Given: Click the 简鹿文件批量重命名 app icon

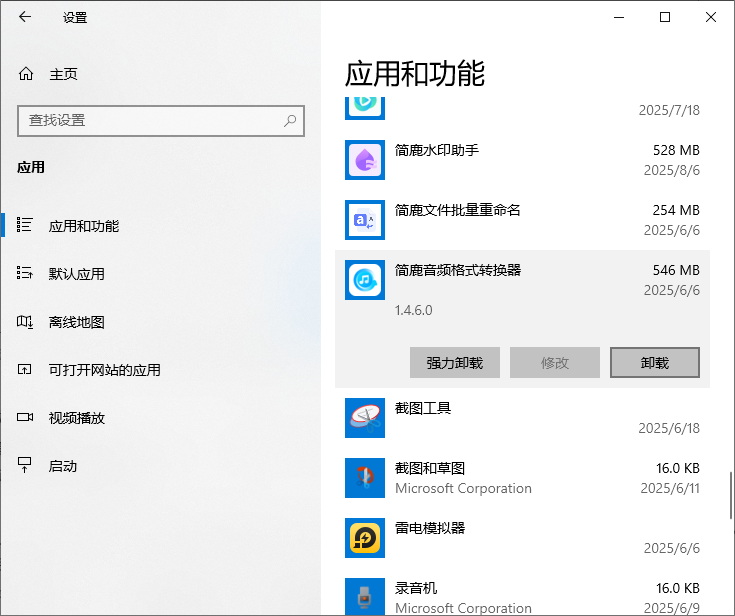Looking at the screenshot, I should tap(365, 220).
